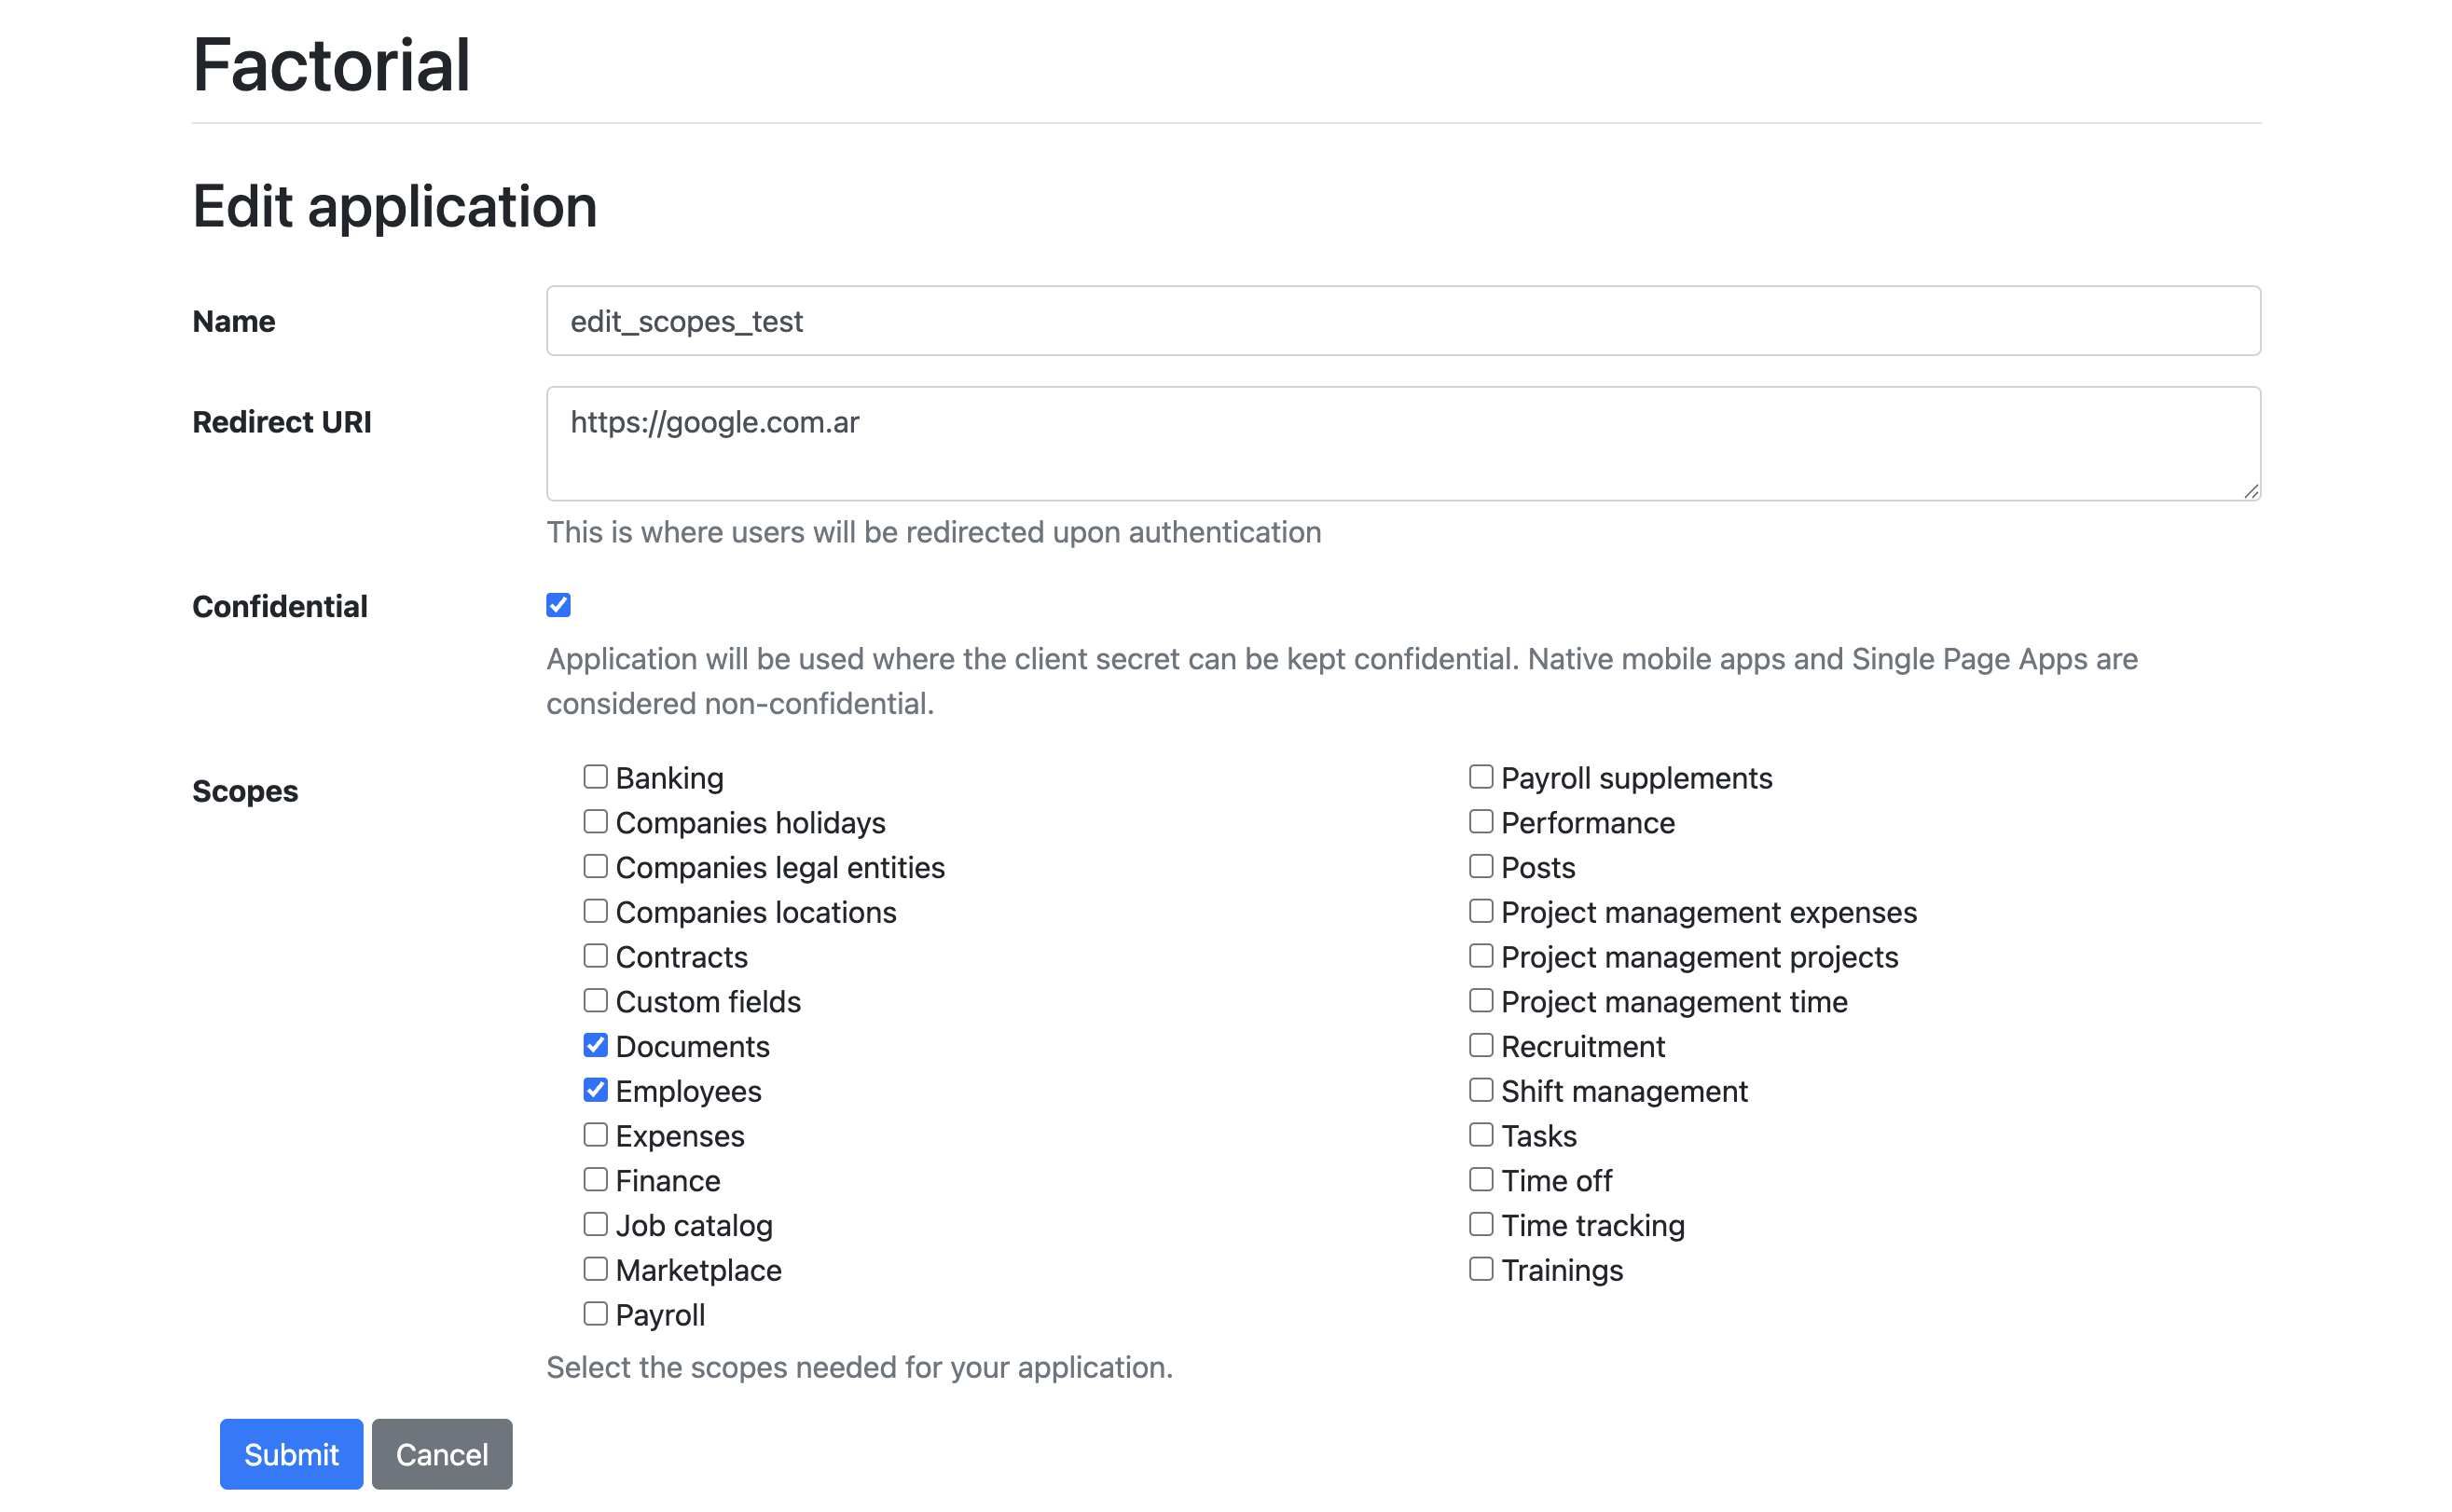Uncheck the Confidential checkbox
2452x1512 pixels.
pyautogui.click(x=558, y=605)
